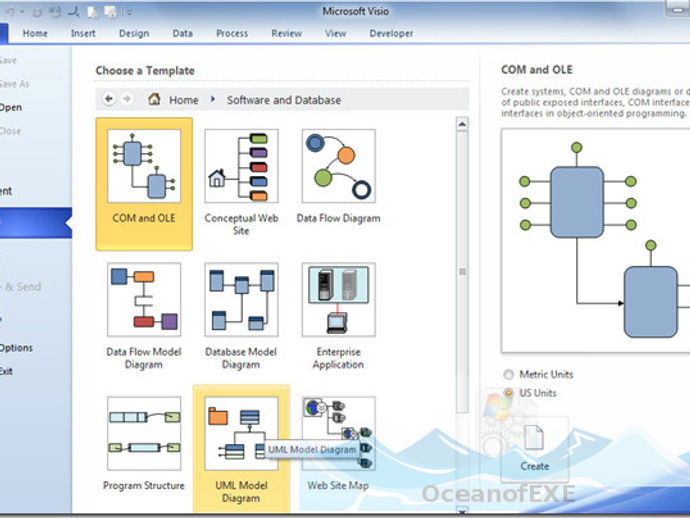Click the 'Database Model Diagram' label text
The width and height of the screenshot is (690, 518).
click(241, 358)
